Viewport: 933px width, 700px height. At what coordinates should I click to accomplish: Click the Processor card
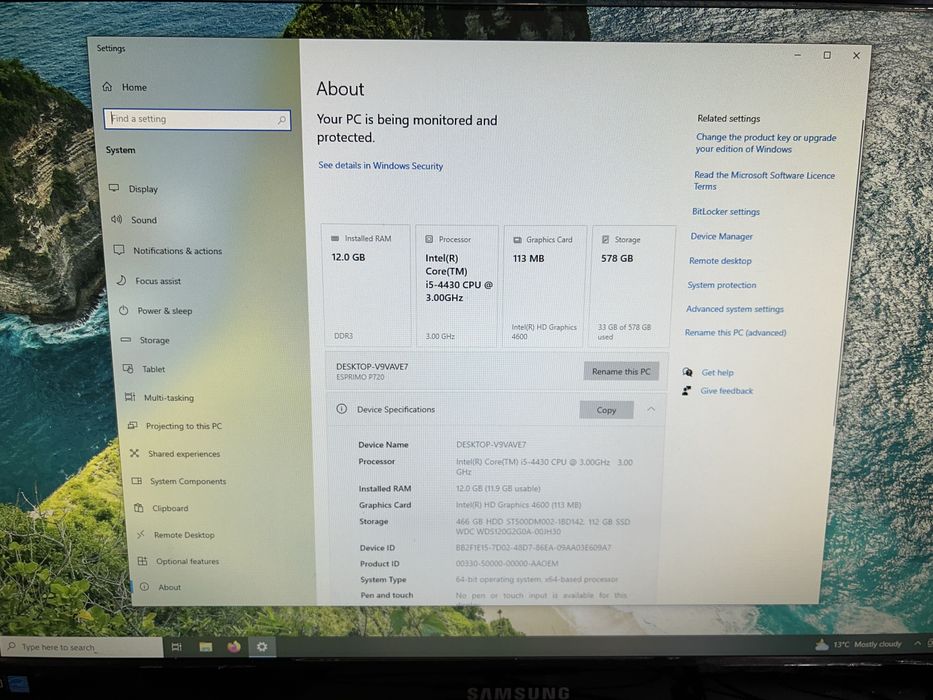click(456, 286)
